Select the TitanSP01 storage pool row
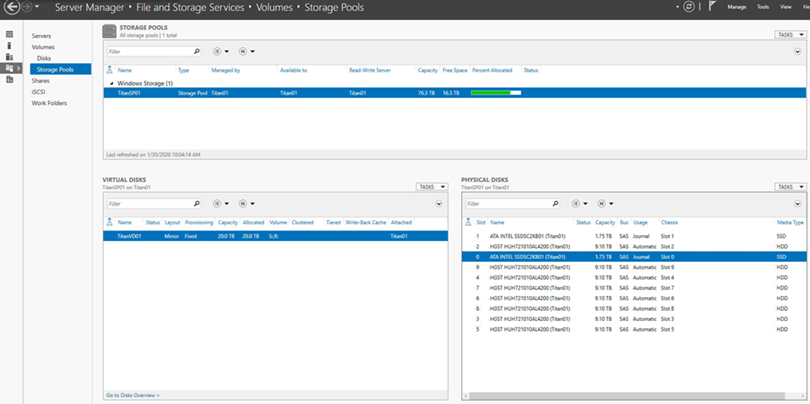 click(x=454, y=93)
